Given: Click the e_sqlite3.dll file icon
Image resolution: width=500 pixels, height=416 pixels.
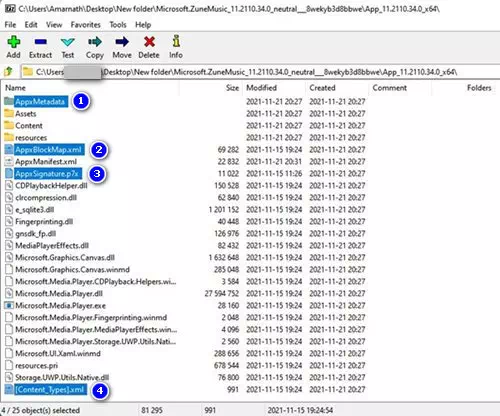Looking at the screenshot, I should [x=9, y=210].
